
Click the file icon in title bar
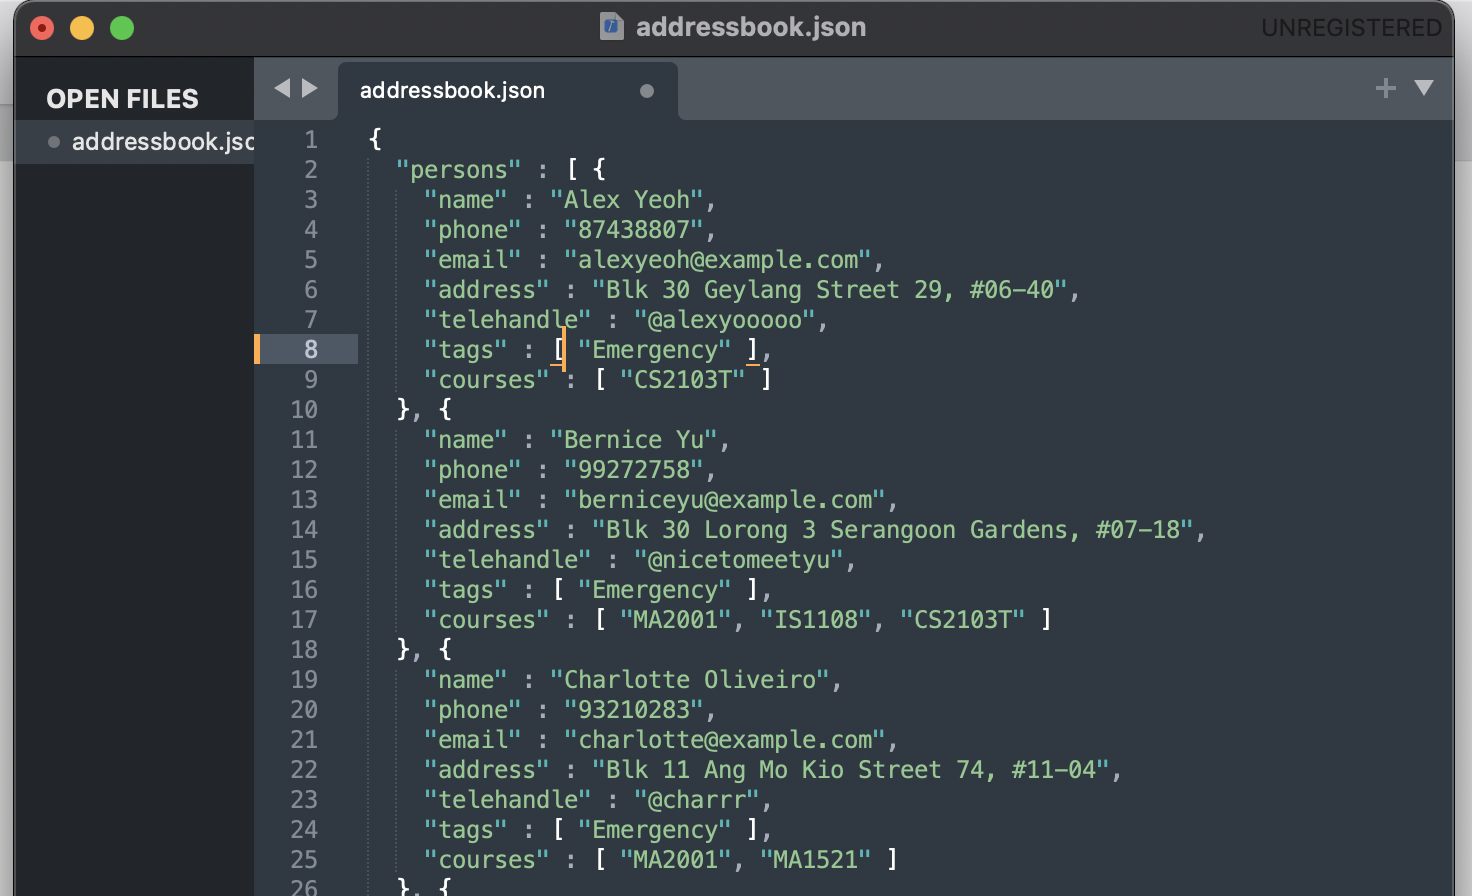[612, 27]
